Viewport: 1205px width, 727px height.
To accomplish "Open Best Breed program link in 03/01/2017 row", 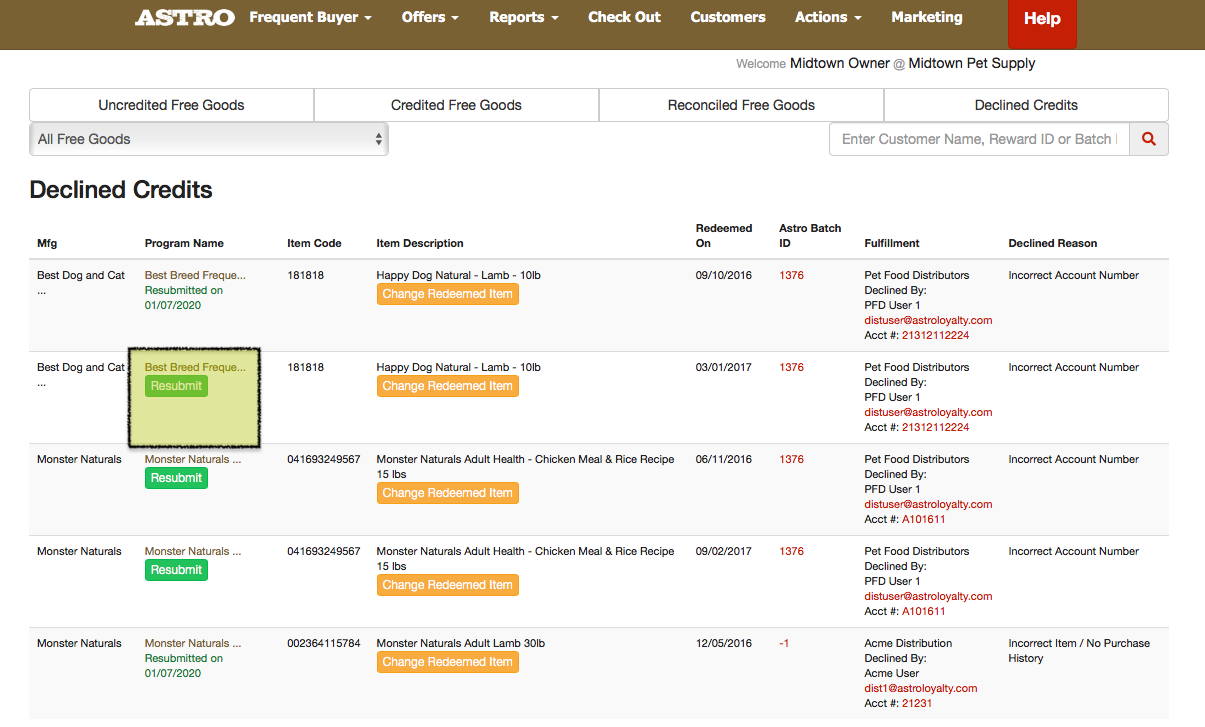I will click(x=195, y=367).
